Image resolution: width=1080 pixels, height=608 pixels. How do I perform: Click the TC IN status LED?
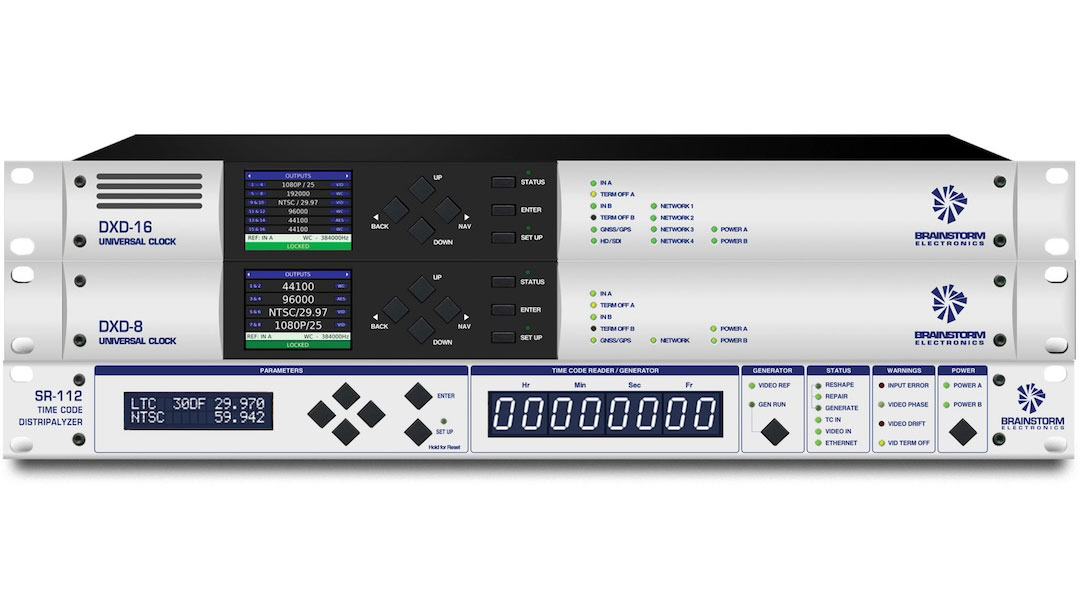818,419
